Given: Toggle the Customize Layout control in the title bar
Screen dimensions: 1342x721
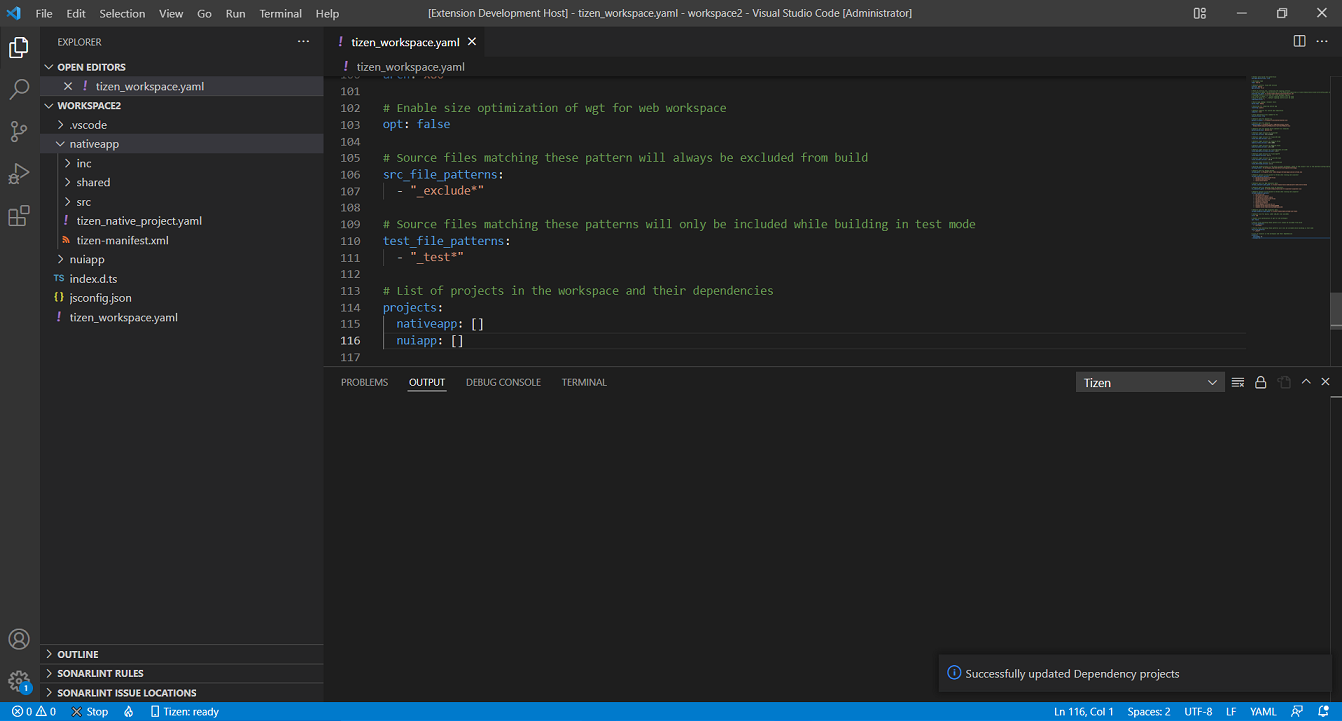Looking at the screenshot, I should point(1199,13).
